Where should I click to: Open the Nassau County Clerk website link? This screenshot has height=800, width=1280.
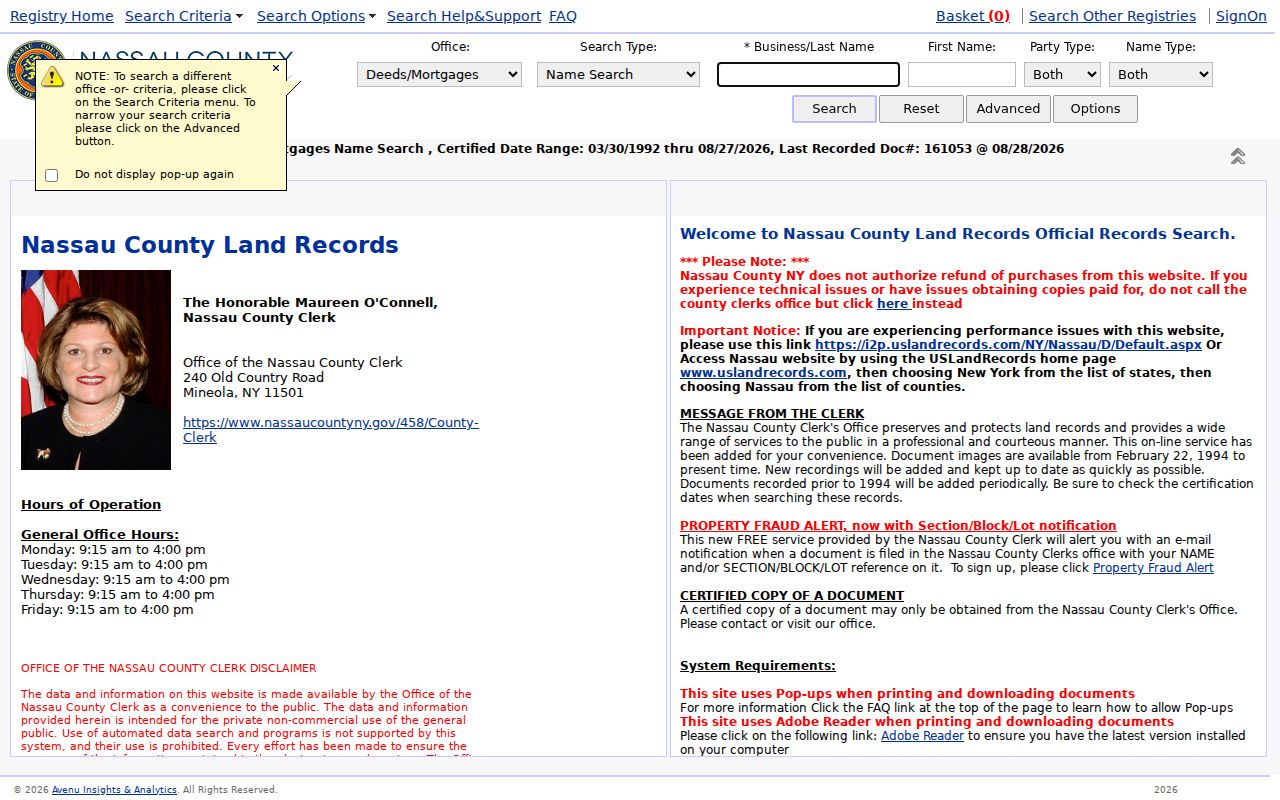[331, 430]
